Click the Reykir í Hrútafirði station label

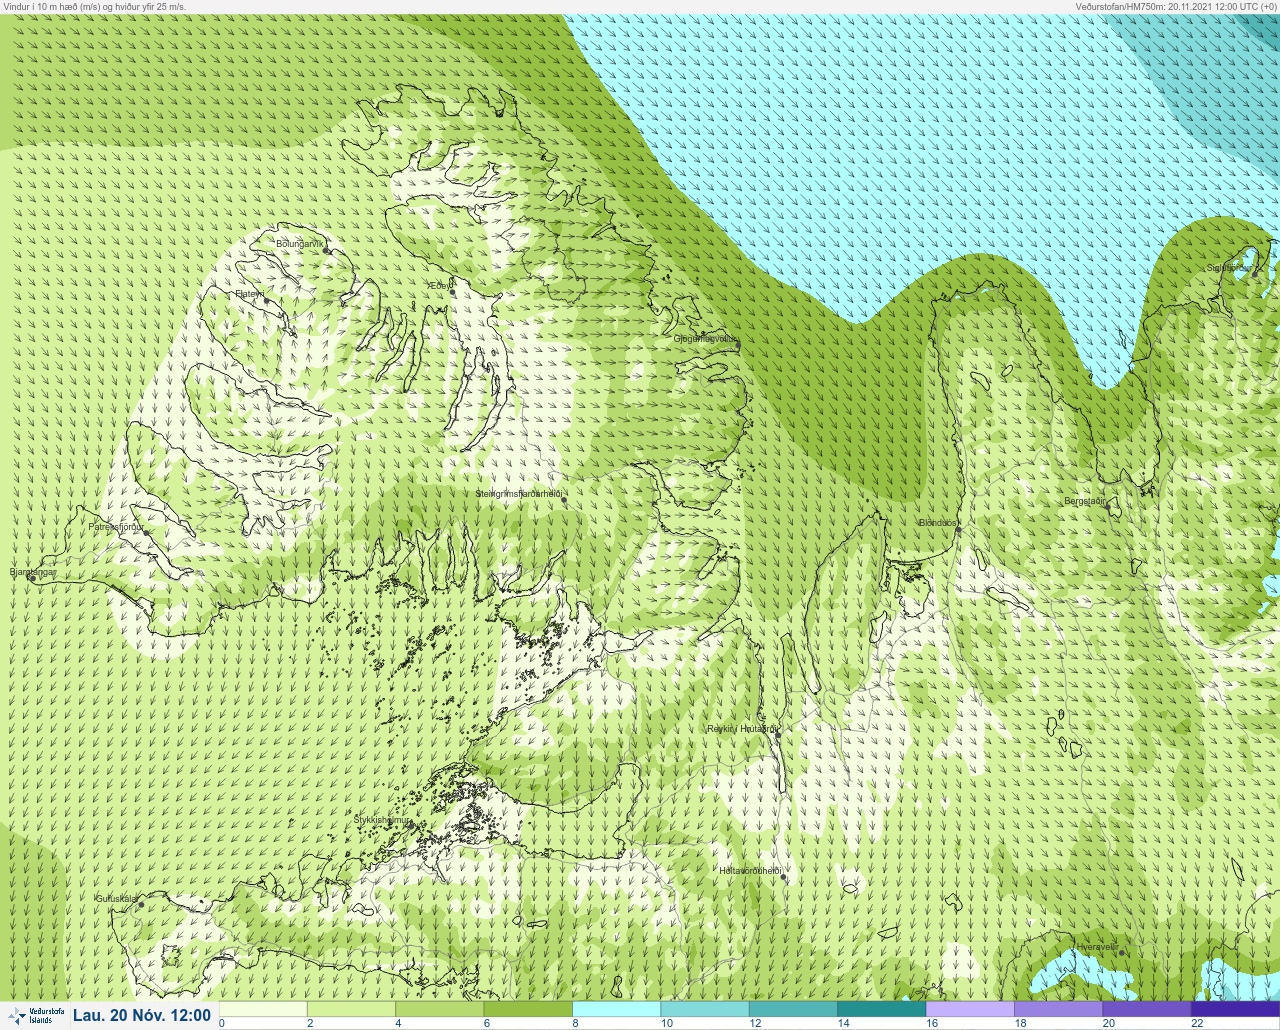pos(742,729)
